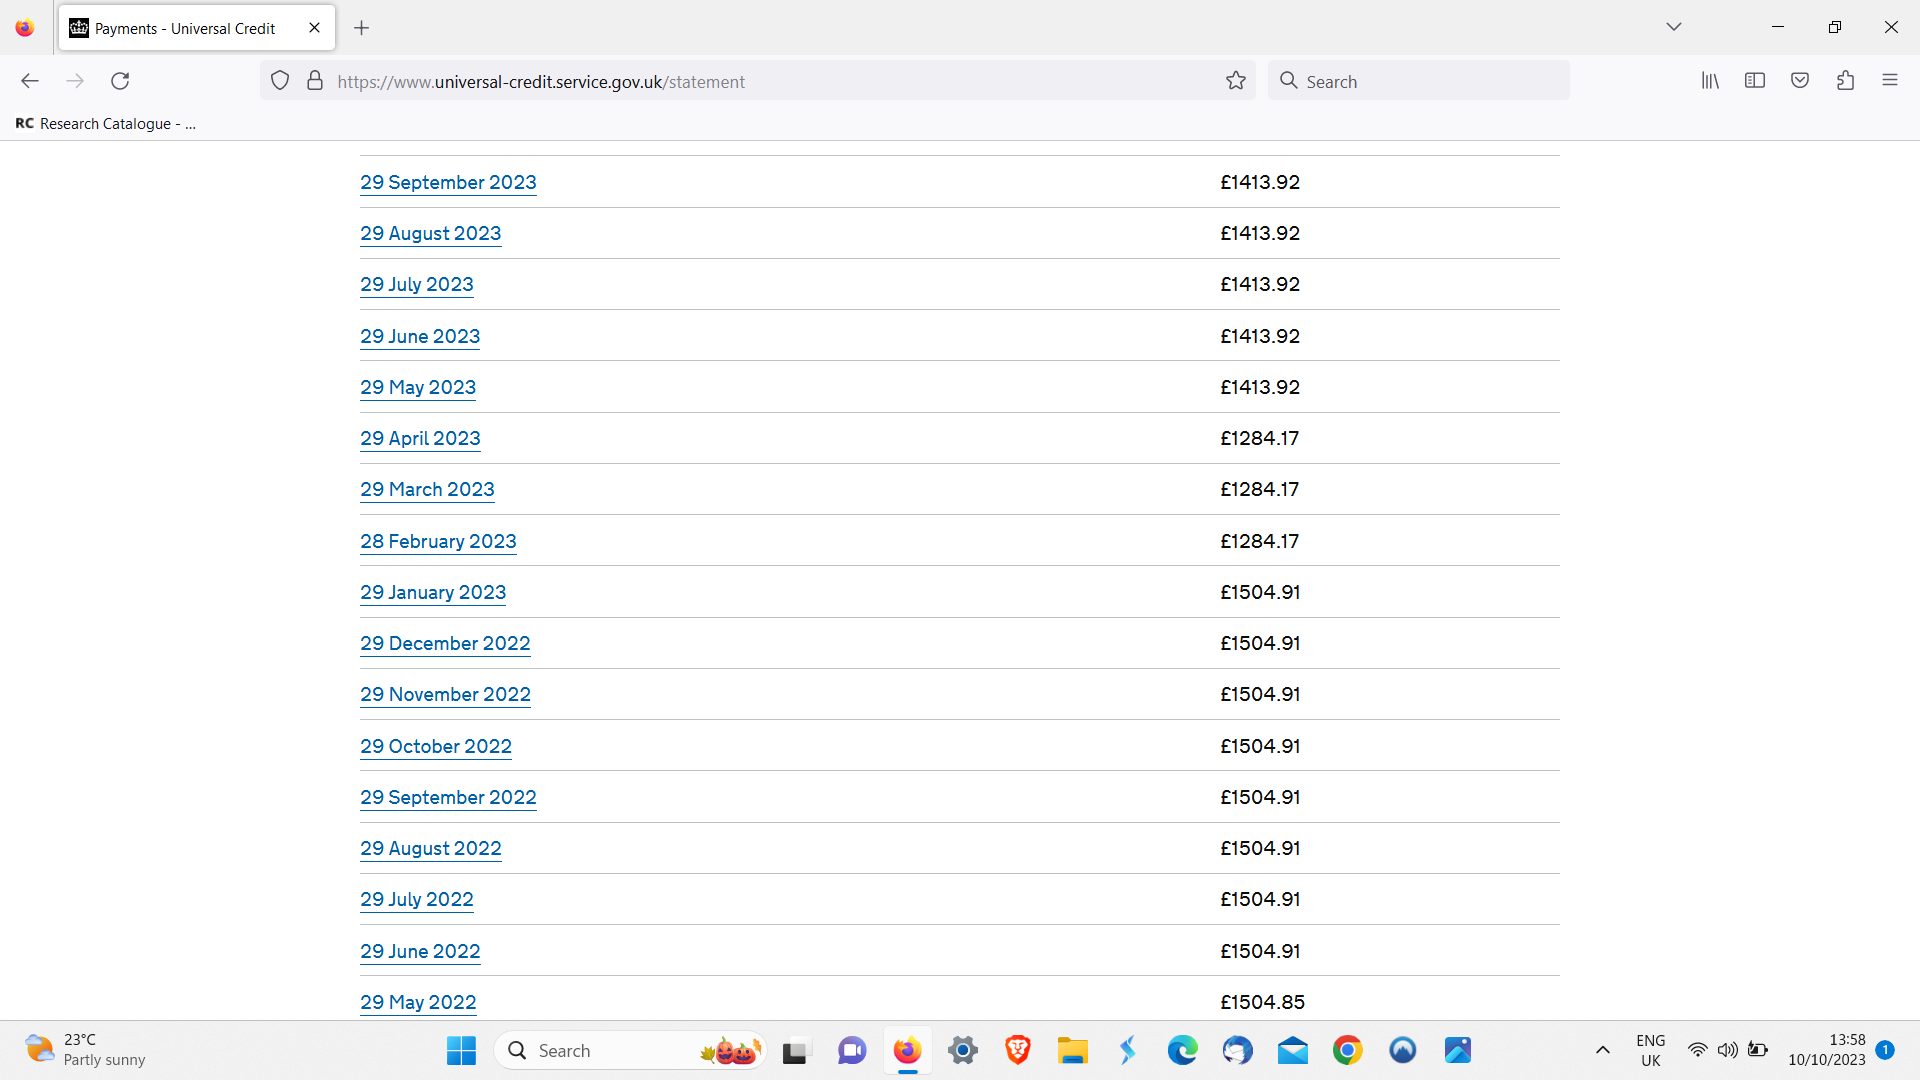Open Windows Start menu from taskbar
Viewport: 1920px width, 1080px height.
point(461,1050)
